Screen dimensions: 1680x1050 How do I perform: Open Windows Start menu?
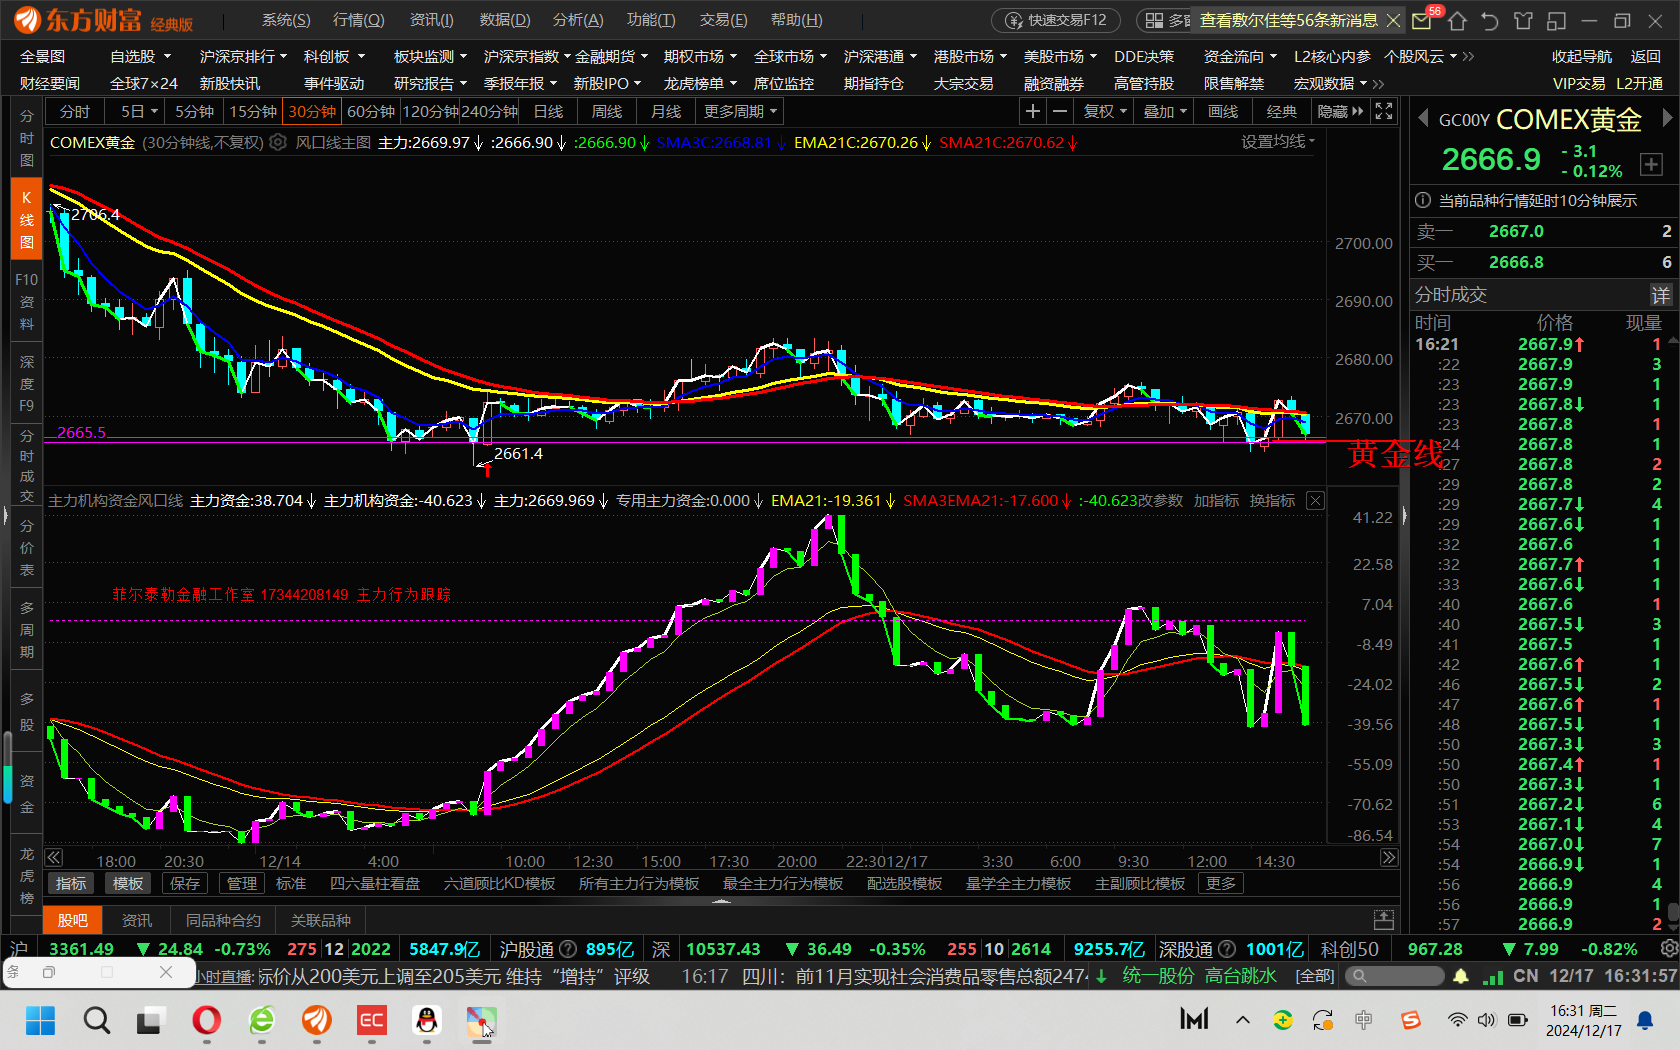pyautogui.click(x=40, y=1020)
